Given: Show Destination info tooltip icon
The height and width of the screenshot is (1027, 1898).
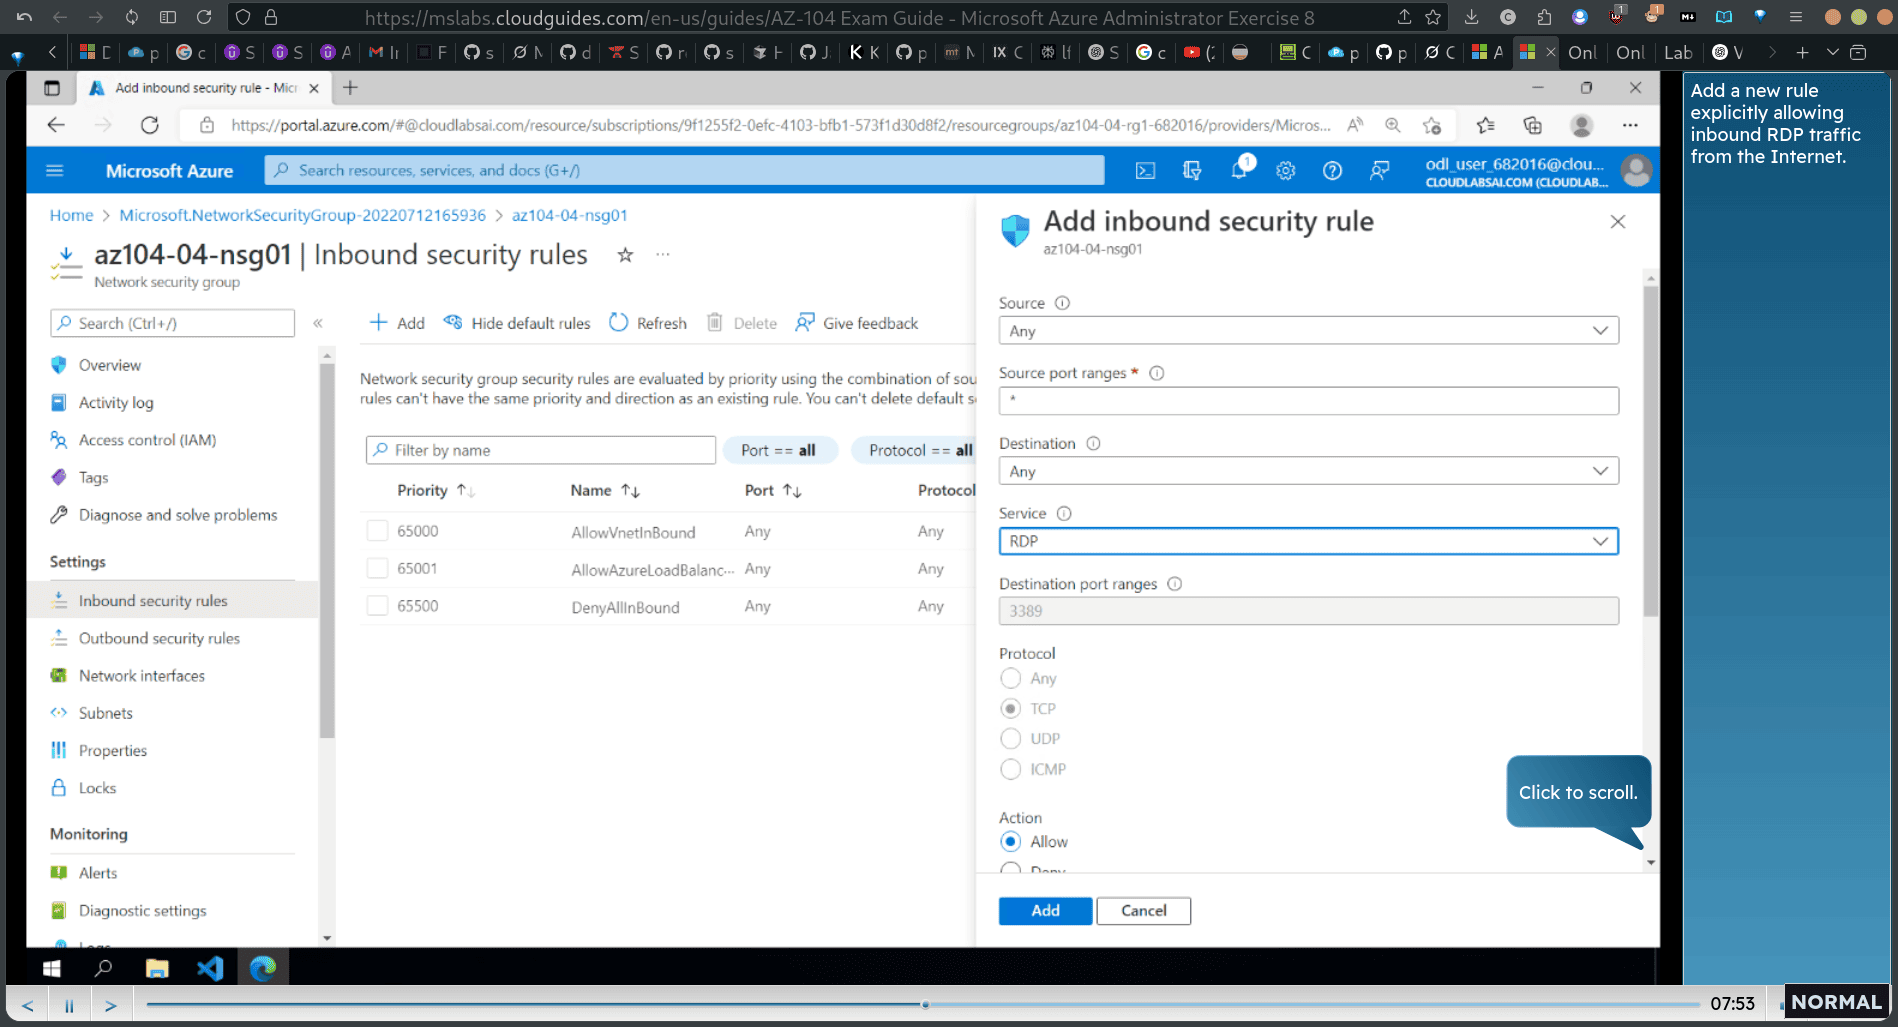Looking at the screenshot, I should tap(1093, 443).
